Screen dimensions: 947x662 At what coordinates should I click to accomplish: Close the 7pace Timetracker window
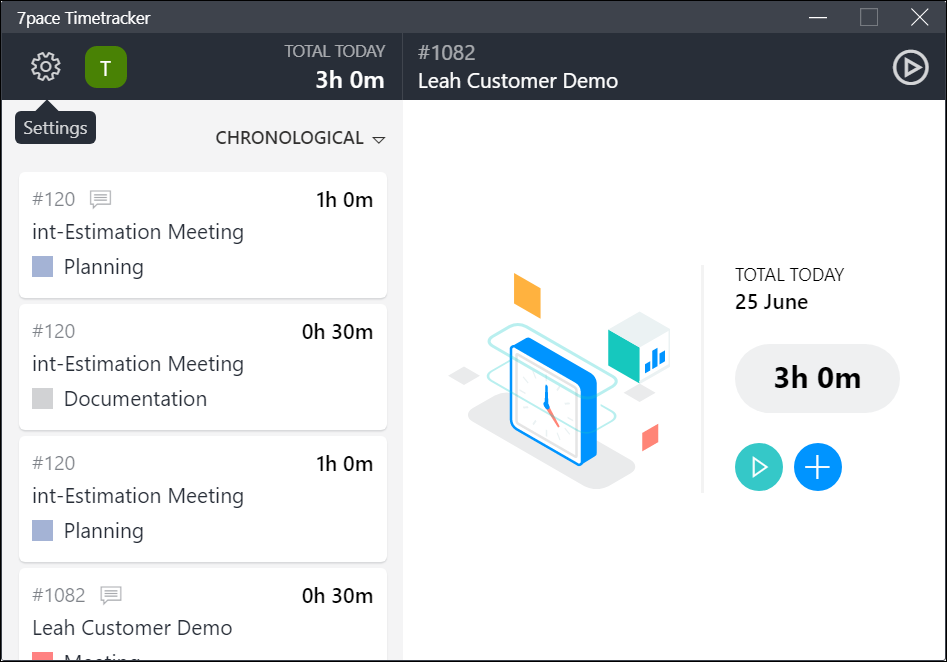[x=919, y=18]
